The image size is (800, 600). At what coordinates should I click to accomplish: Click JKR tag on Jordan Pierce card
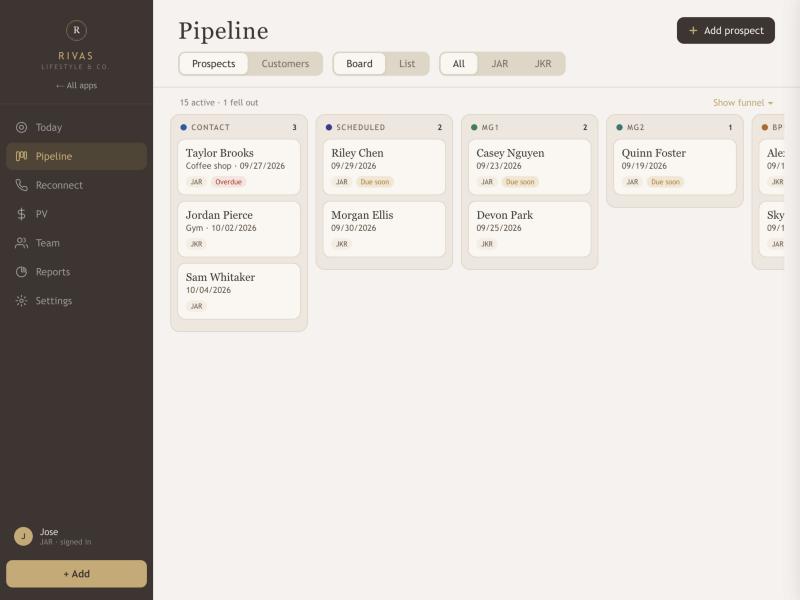(196, 244)
